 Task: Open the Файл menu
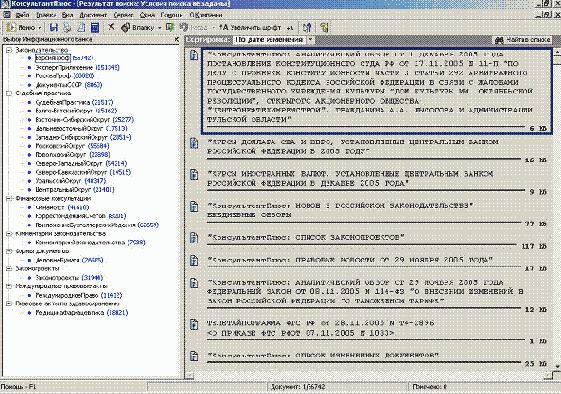[22, 15]
